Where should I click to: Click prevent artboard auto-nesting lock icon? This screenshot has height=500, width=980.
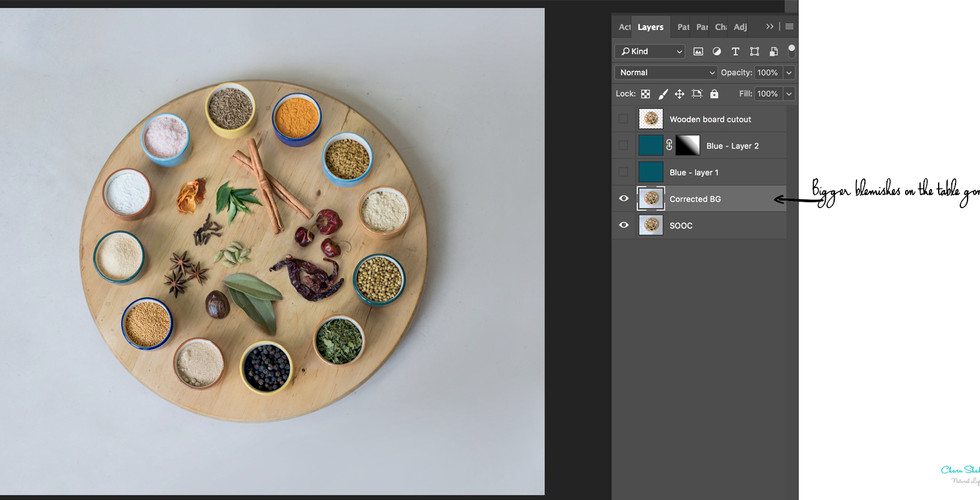697,94
